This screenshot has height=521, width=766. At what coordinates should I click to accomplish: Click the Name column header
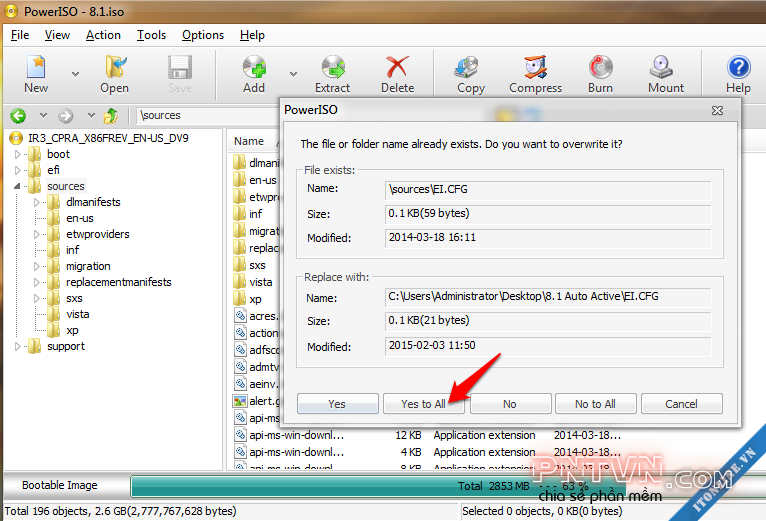click(x=249, y=141)
